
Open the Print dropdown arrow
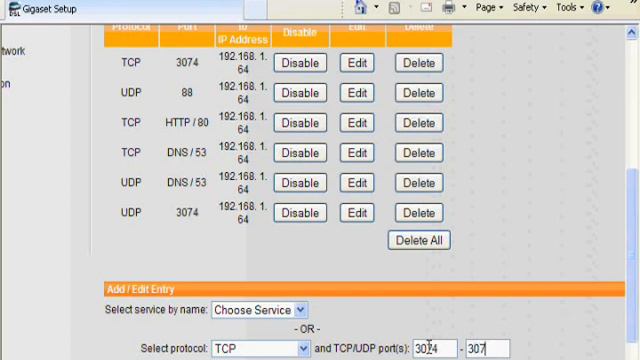[x=464, y=7]
